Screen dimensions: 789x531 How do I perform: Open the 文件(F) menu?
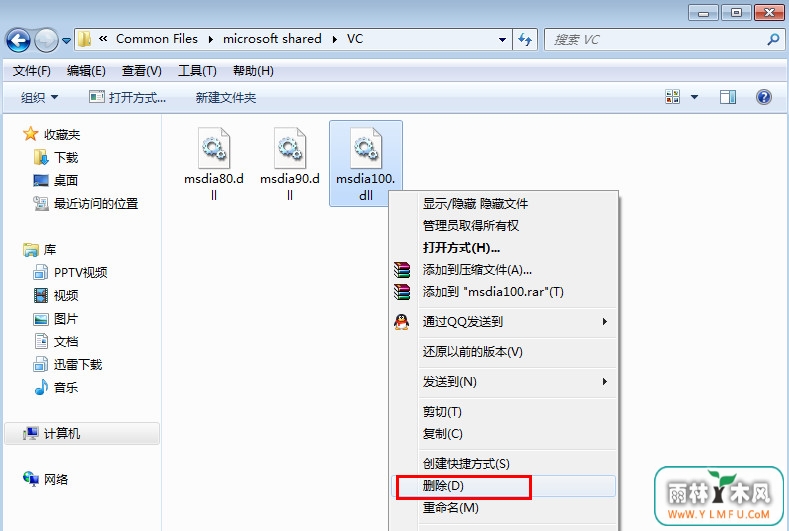point(32,71)
